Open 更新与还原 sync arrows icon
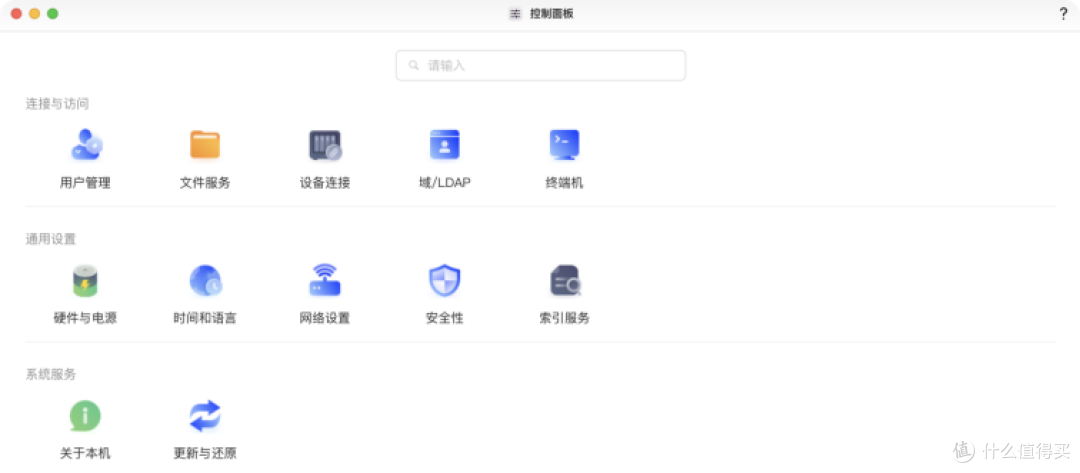This screenshot has width=1080, height=473. (205, 416)
